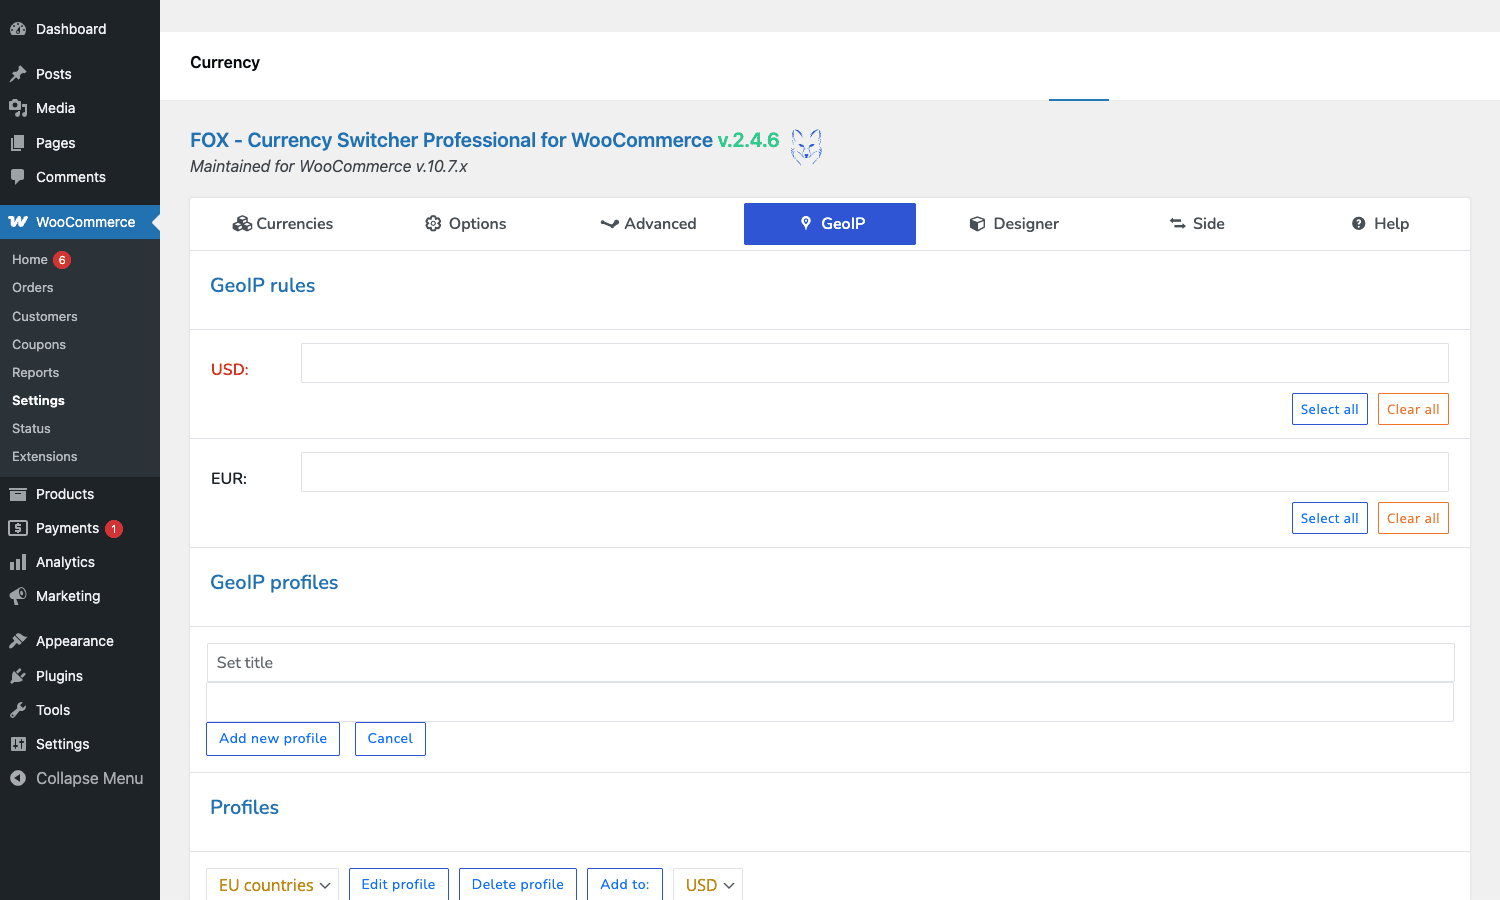
Task: Click the EUR countries input box
Action: point(874,472)
